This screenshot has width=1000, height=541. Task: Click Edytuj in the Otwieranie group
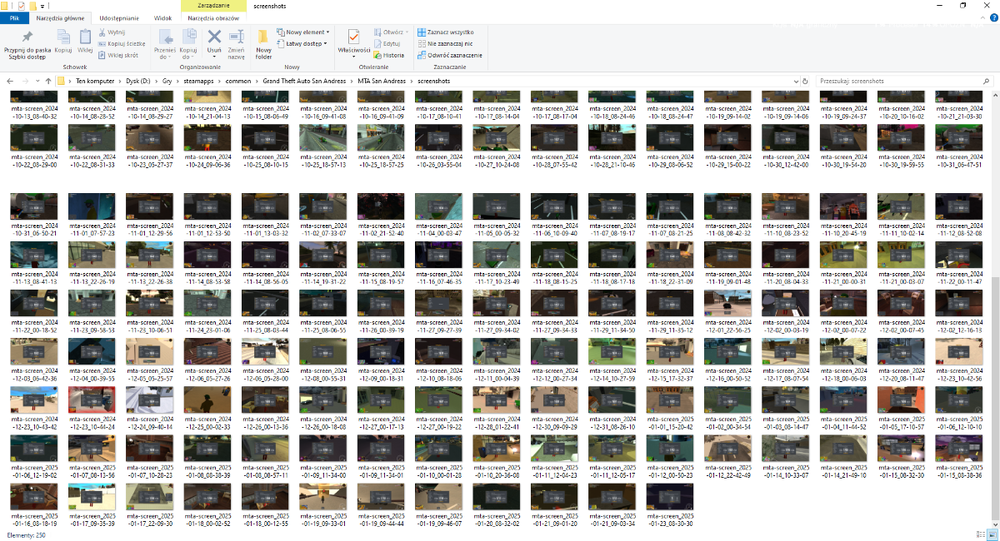click(387, 43)
